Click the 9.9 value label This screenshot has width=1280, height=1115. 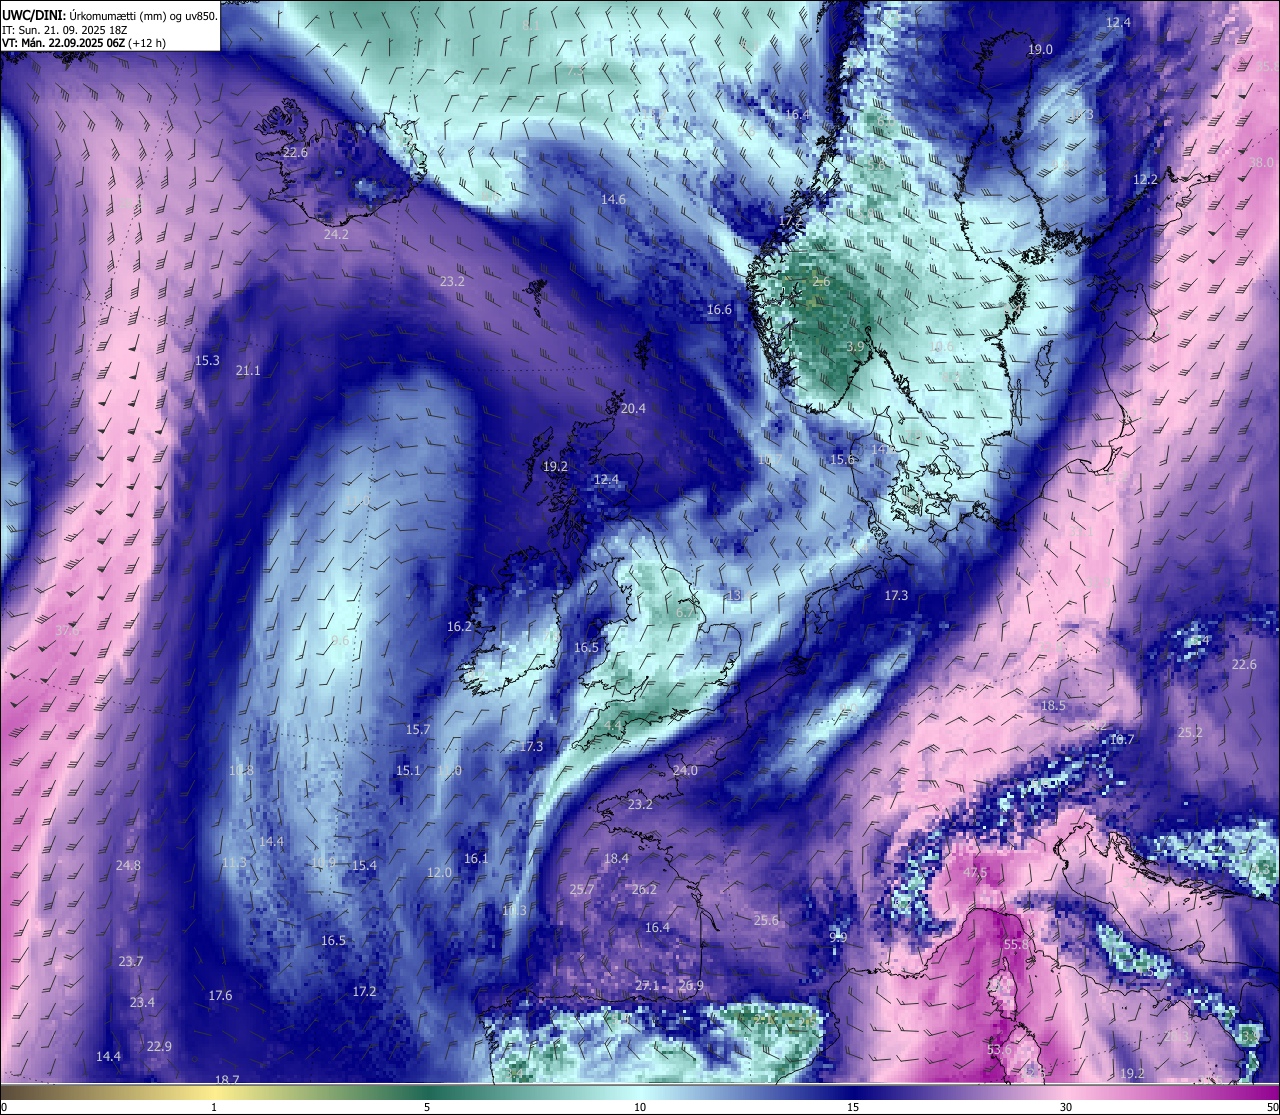pyautogui.click(x=838, y=937)
